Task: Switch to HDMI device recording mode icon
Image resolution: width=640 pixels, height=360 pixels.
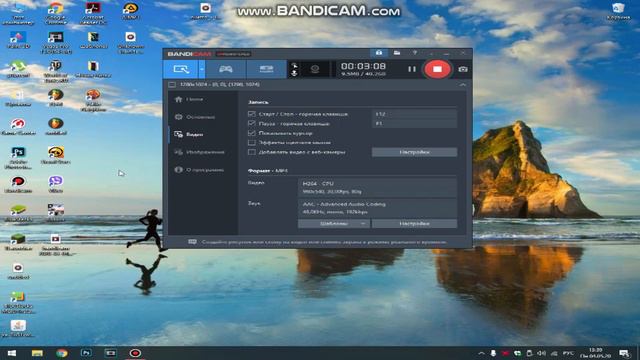Action: [266, 69]
